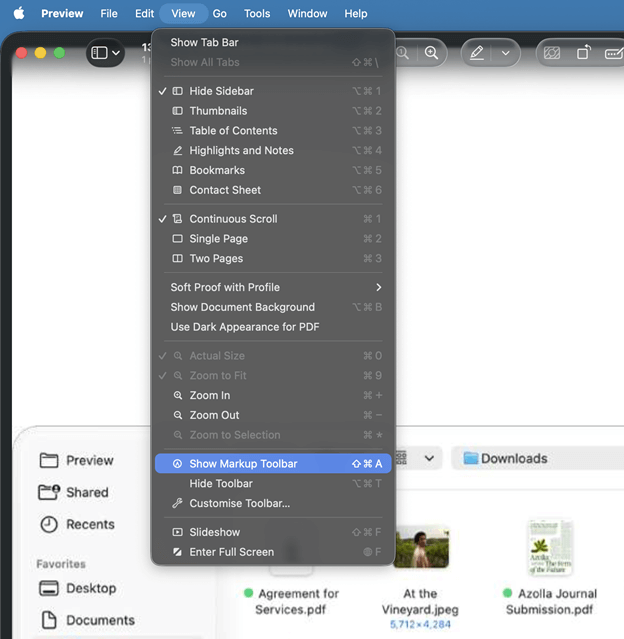Open the Downloads folder location popup
624x639 pixels.
pyautogui.click(x=513, y=458)
